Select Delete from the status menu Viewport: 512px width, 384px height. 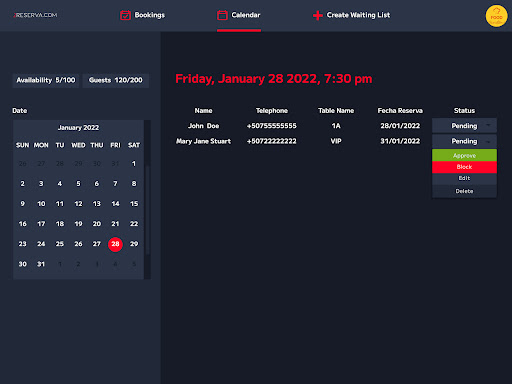(464, 191)
